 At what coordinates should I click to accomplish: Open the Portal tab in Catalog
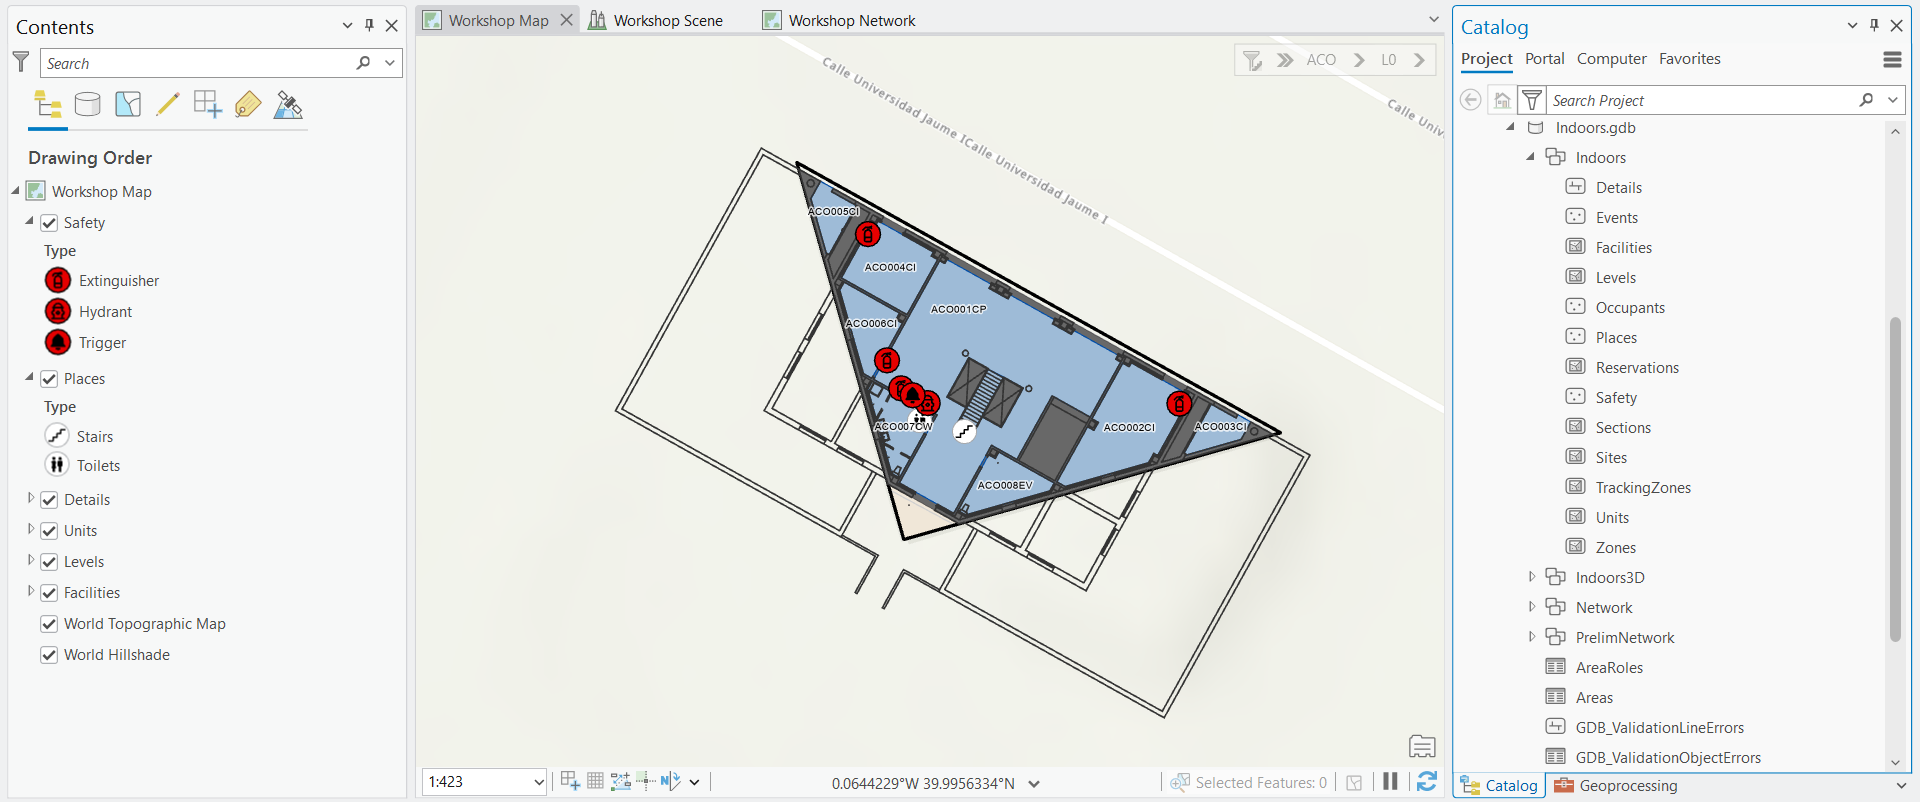click(1544, 59)
